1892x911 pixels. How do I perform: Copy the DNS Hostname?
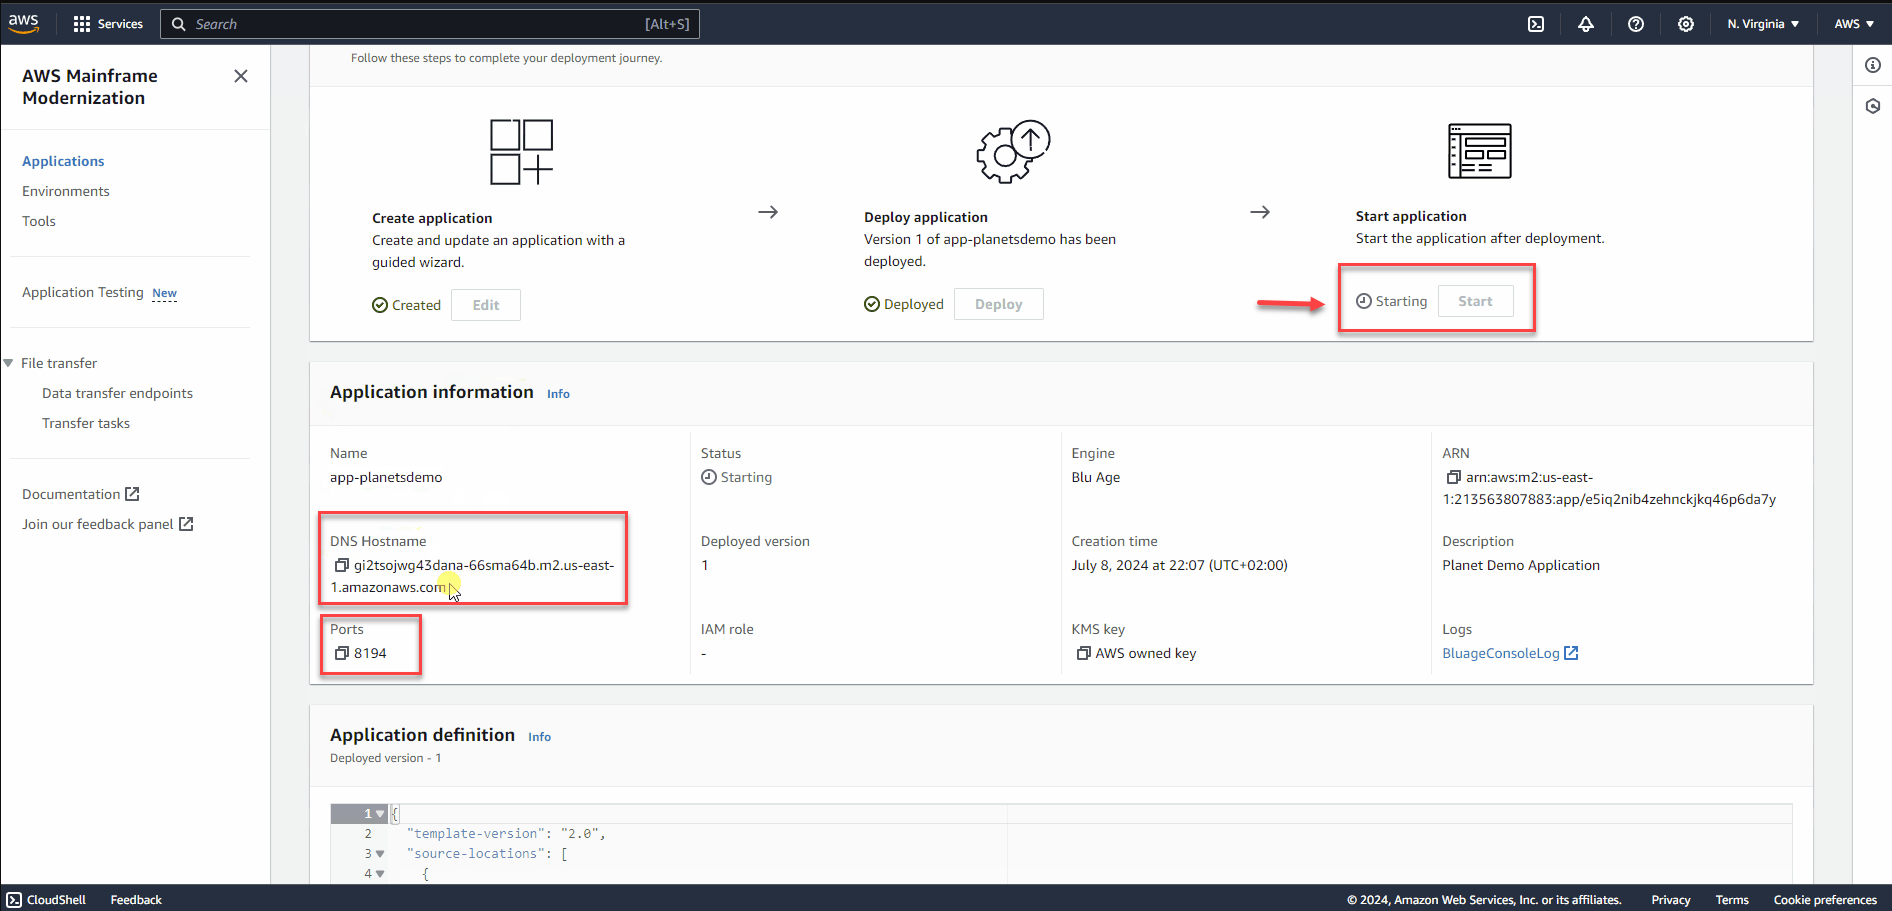341,566
